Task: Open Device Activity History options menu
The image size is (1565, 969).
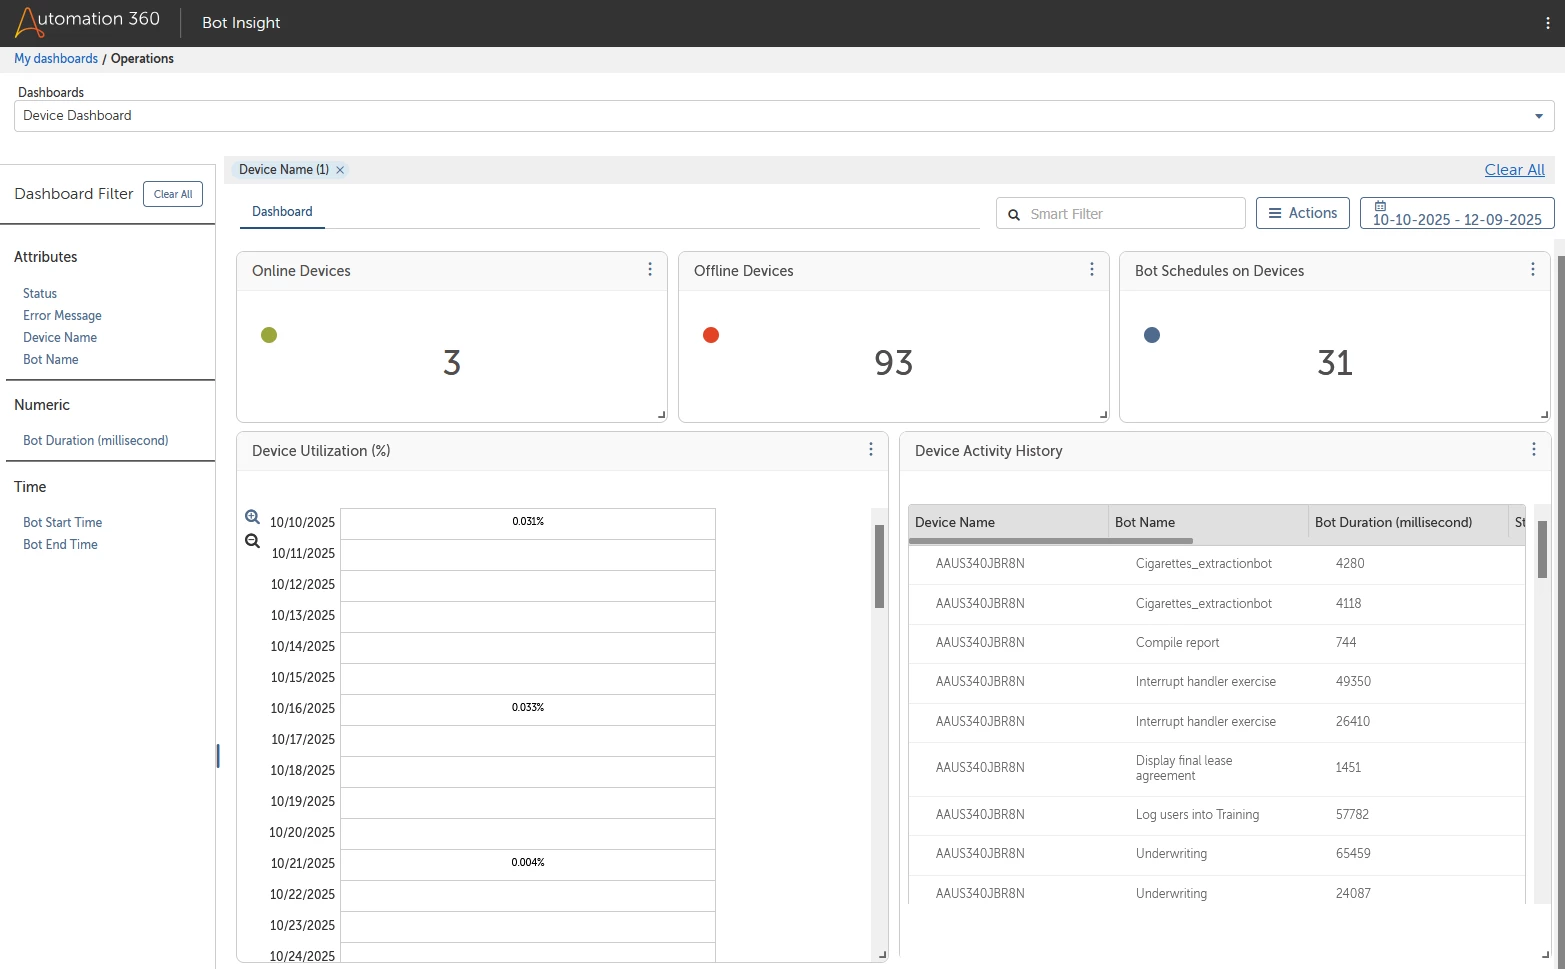Action: (x=1534, y=450)
